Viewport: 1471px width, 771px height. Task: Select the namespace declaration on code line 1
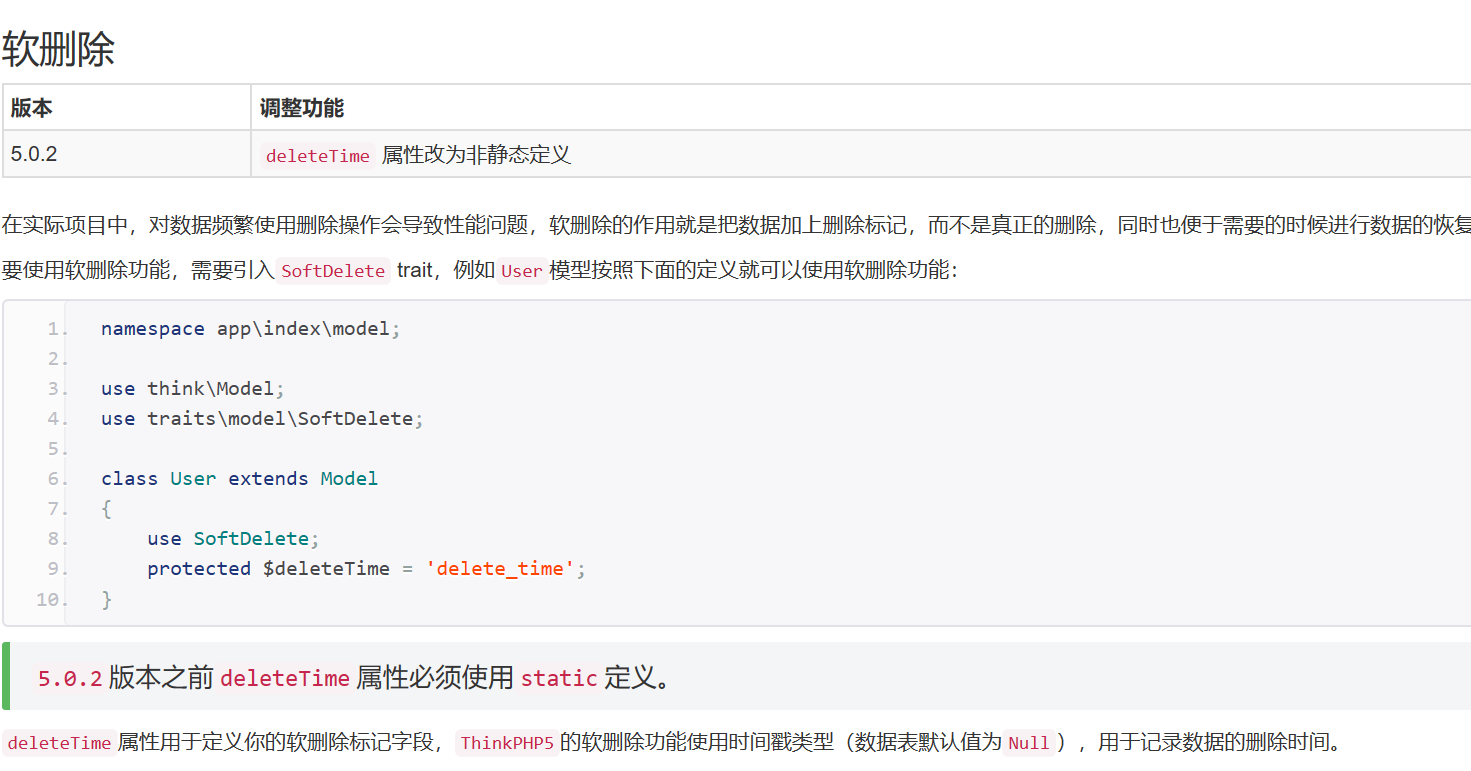[x=250, y=328]
